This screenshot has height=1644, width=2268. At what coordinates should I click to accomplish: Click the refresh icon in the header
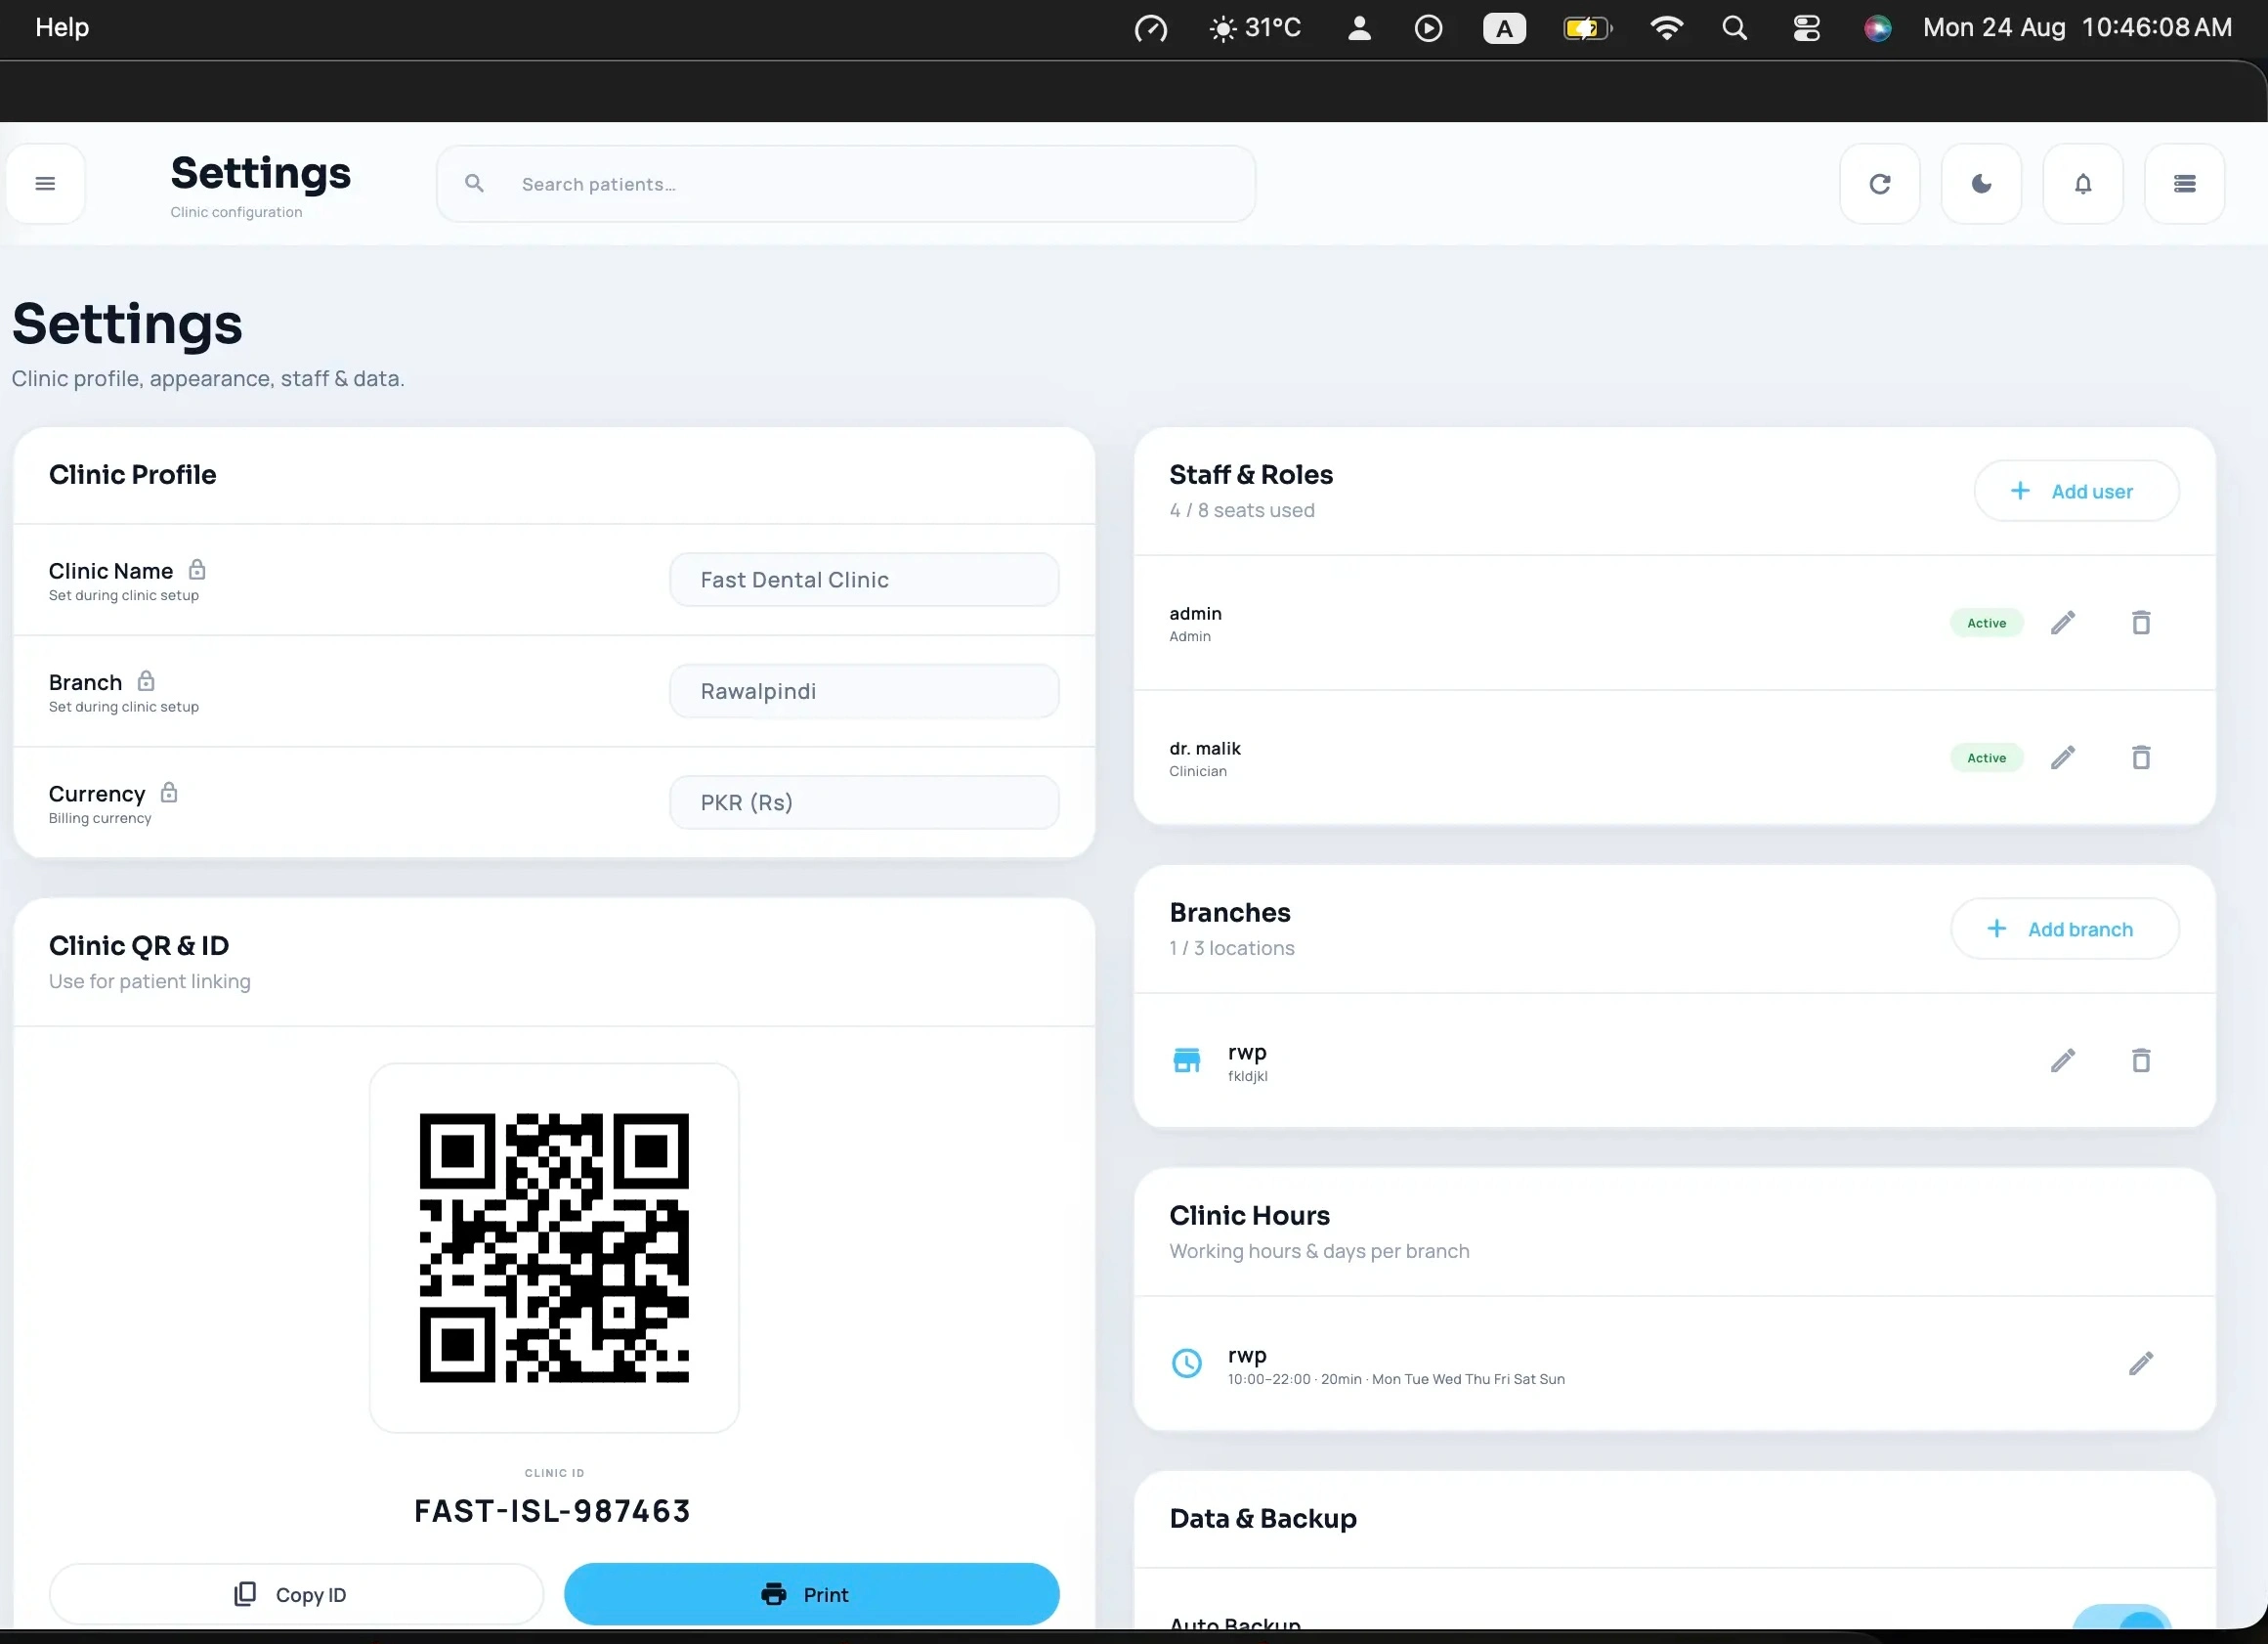pyautogui.click(x=1880, y=184)
